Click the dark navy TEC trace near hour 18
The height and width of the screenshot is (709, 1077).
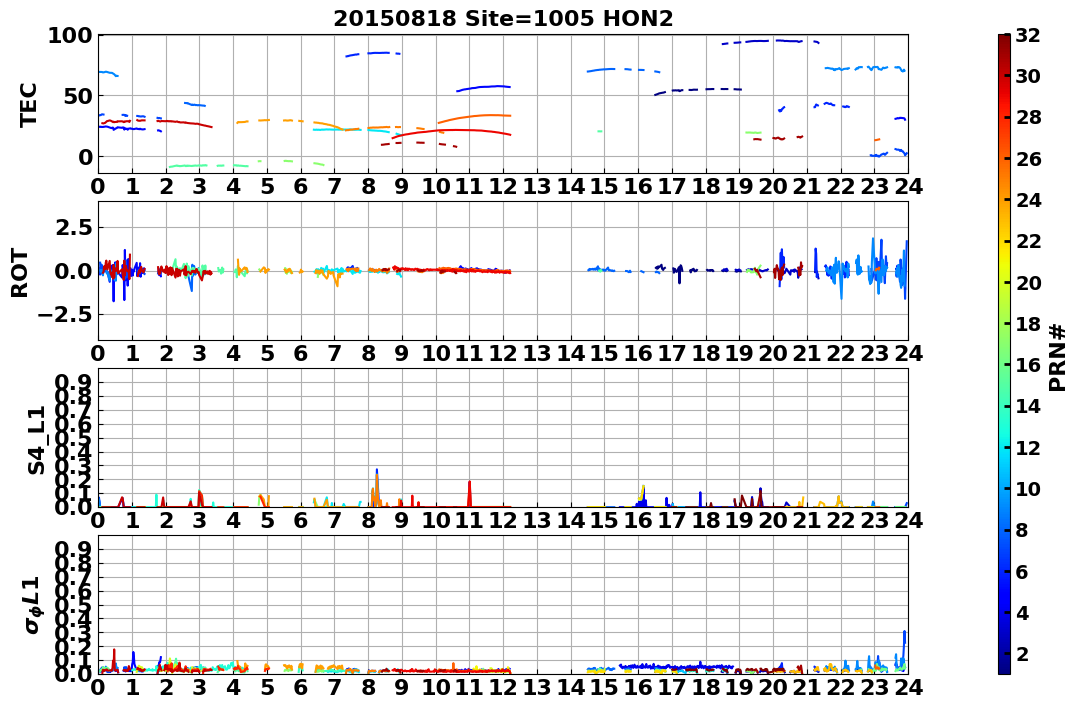coord(699,90)
